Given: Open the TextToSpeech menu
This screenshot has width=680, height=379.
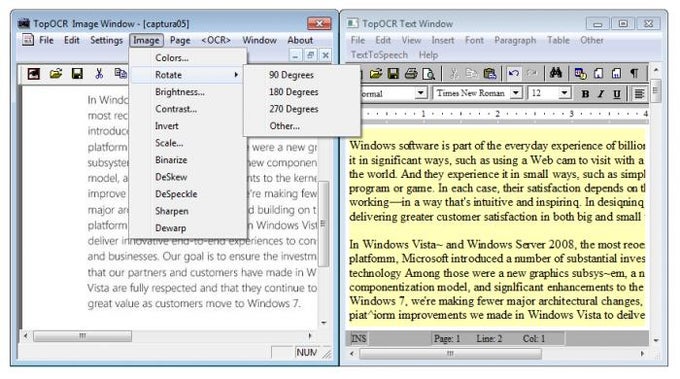Looking at the screenshot, I should point(379,55).
